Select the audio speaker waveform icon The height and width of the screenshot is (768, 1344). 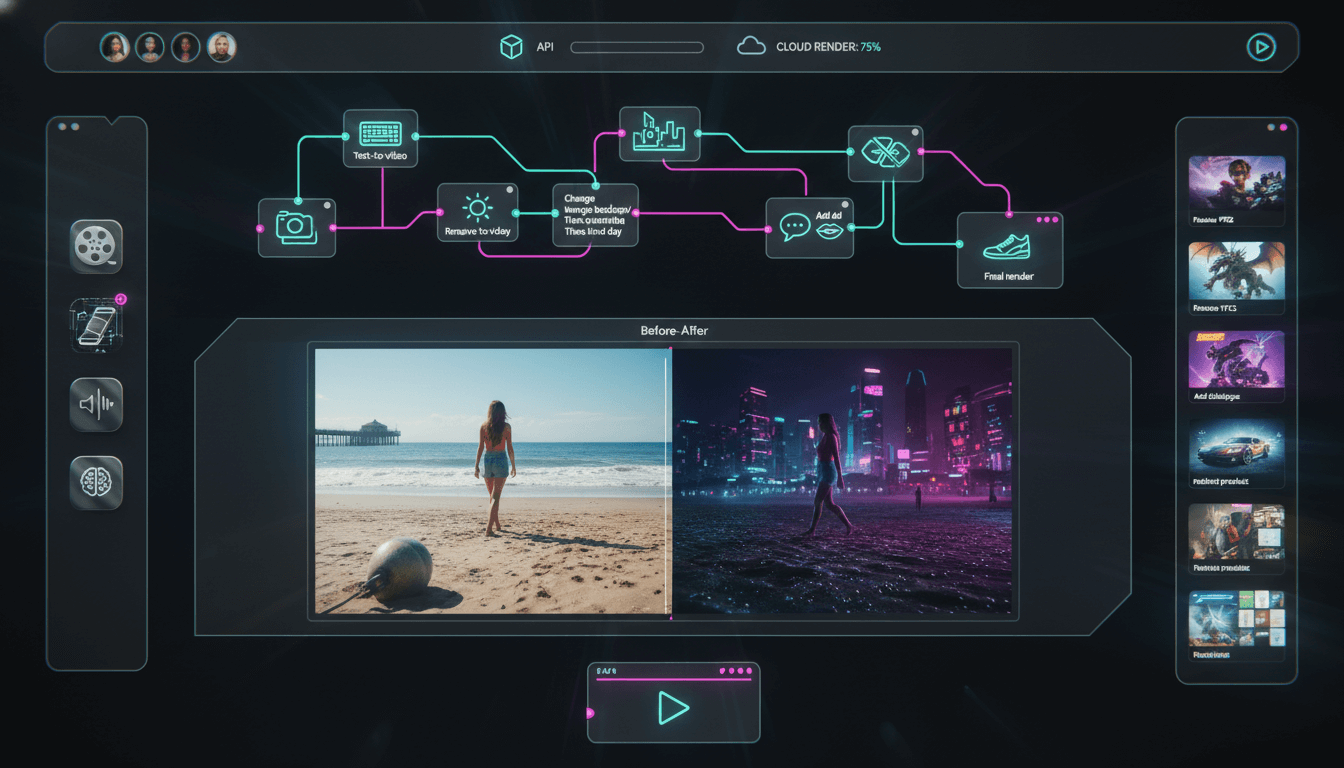96,404
